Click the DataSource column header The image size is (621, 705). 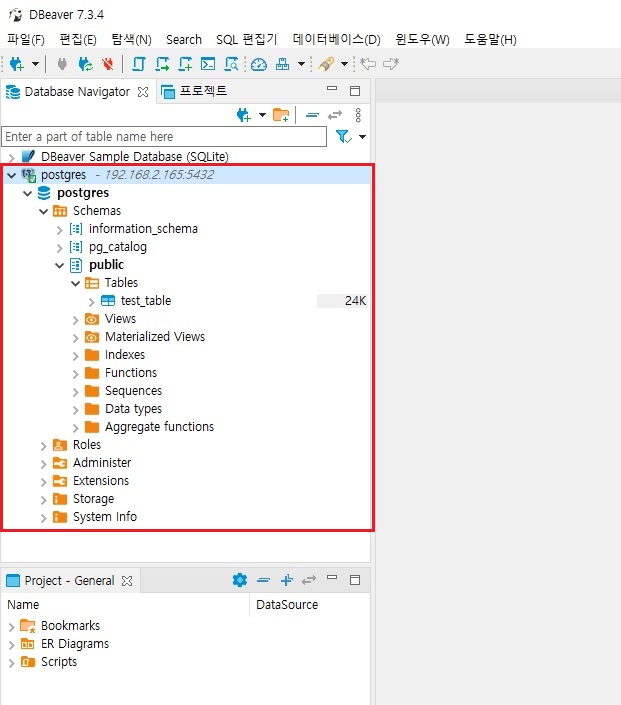(x=287, y=605)
